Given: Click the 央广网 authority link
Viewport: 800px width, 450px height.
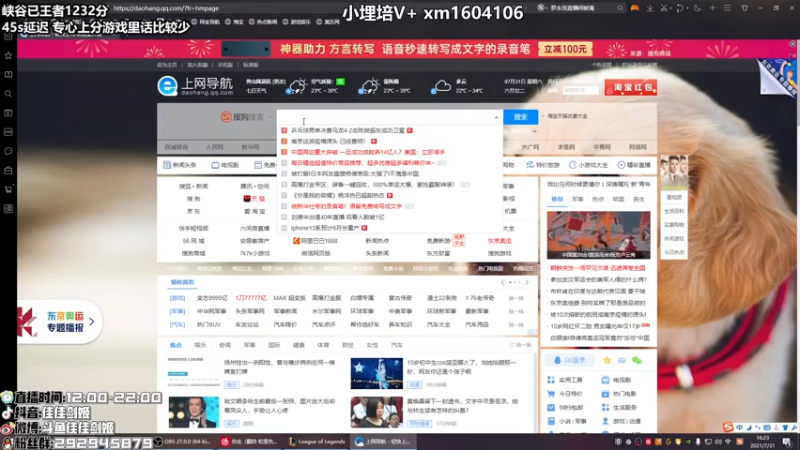Looking at the screenshot, I should (x=530, y=147).
